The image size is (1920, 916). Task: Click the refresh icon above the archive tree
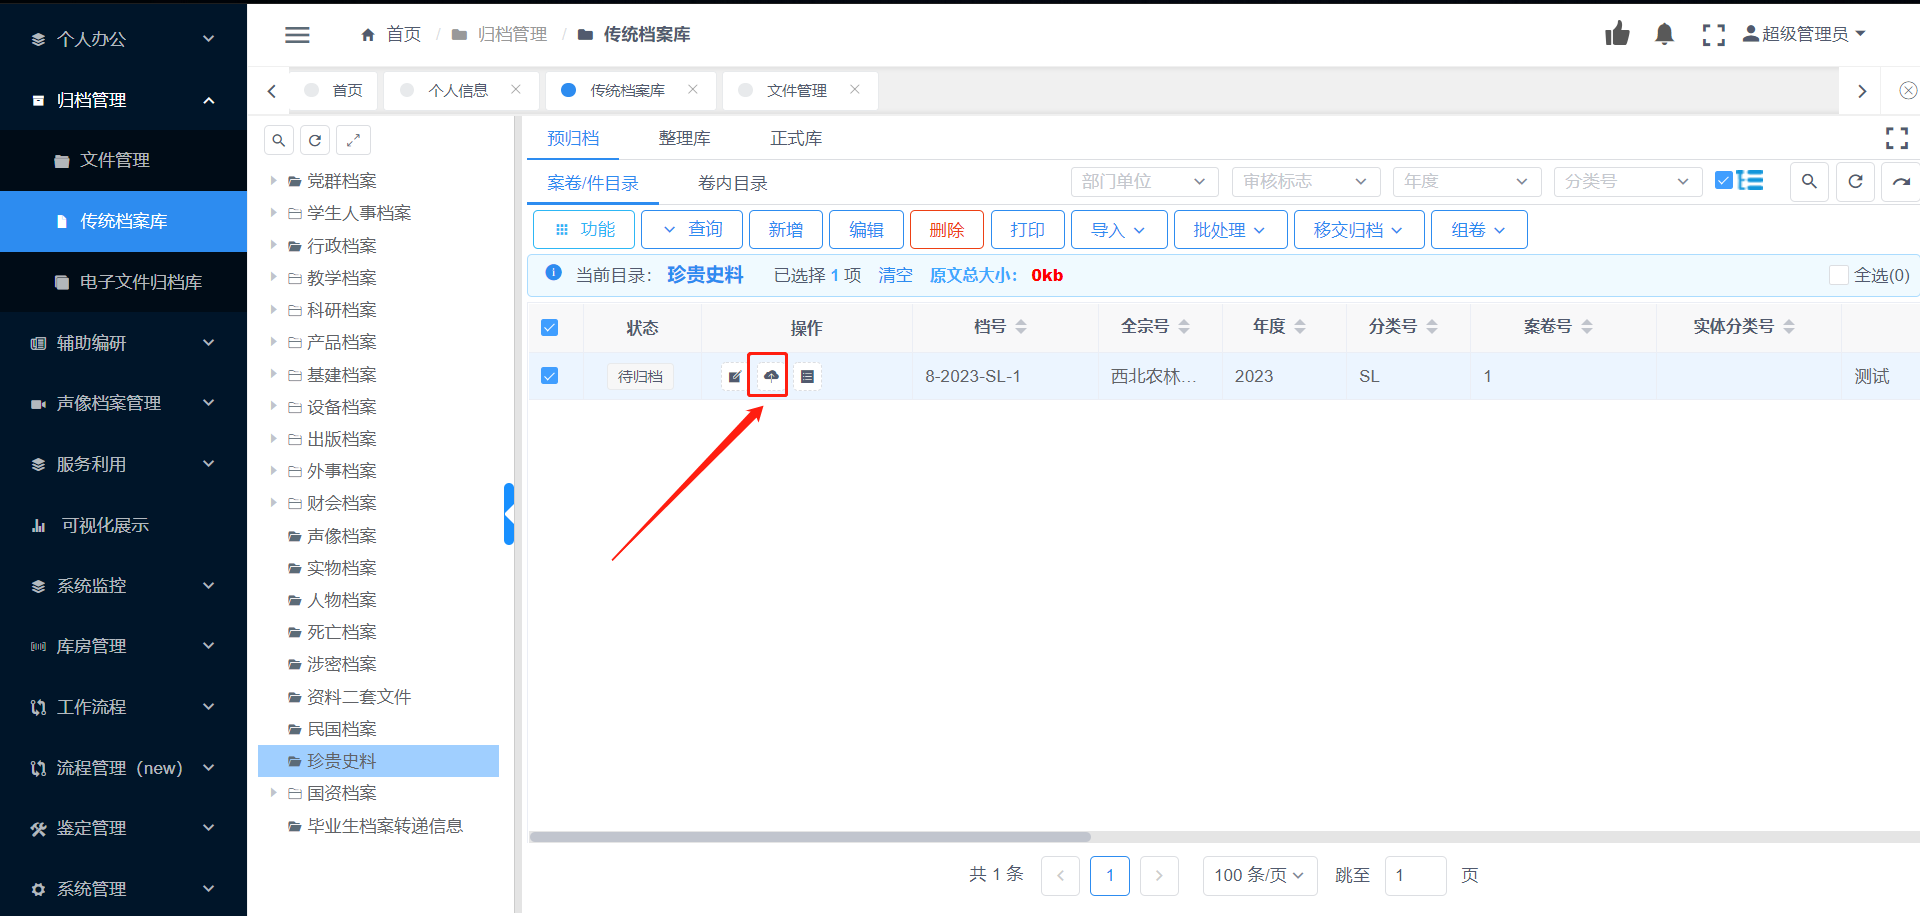pos(315,140)
